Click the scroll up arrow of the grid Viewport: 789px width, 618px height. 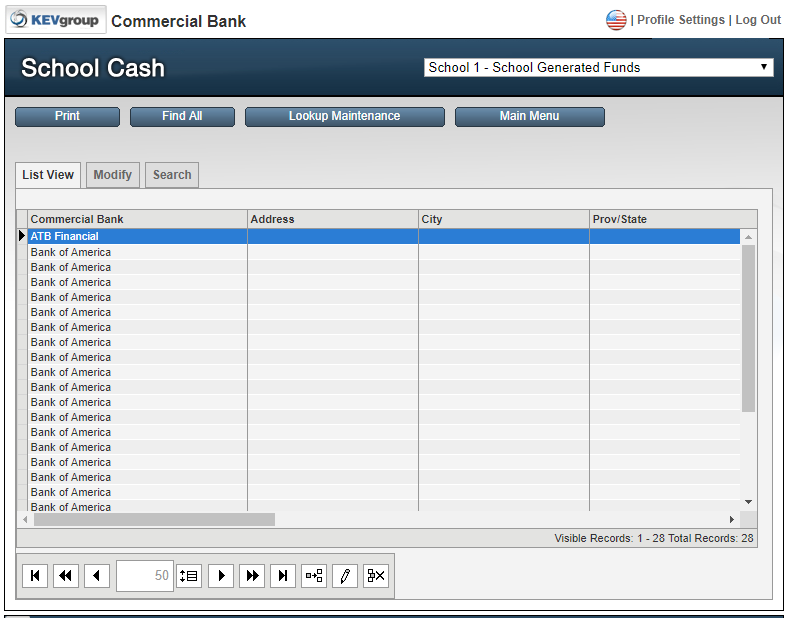[x=748, y=237]
